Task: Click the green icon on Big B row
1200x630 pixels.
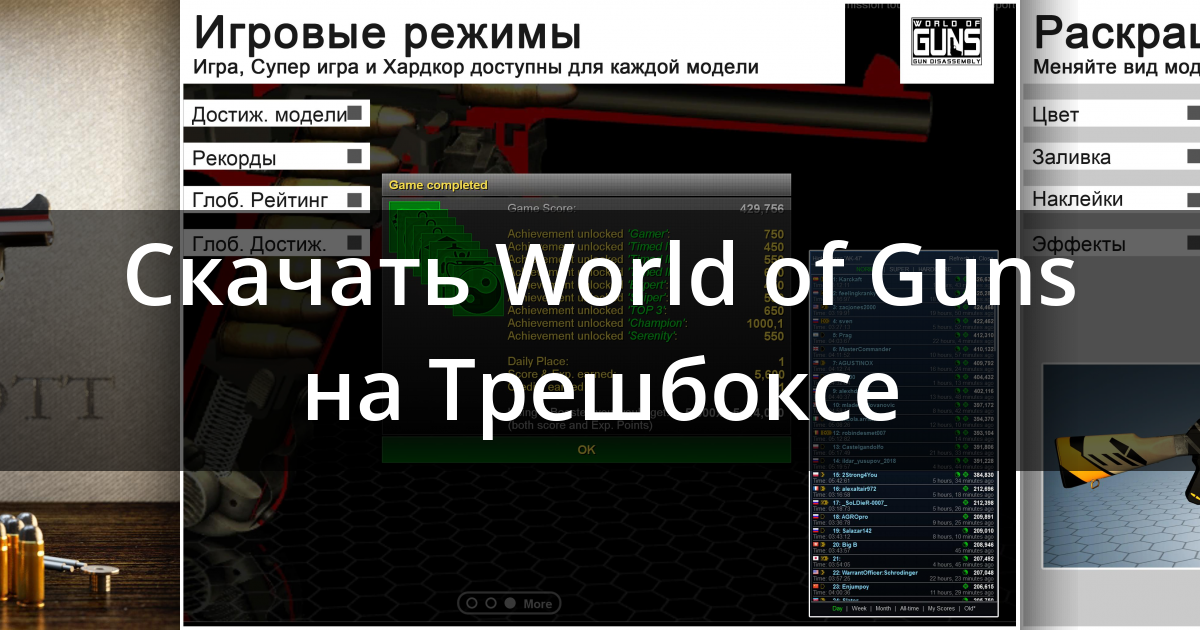Action: 965,545
